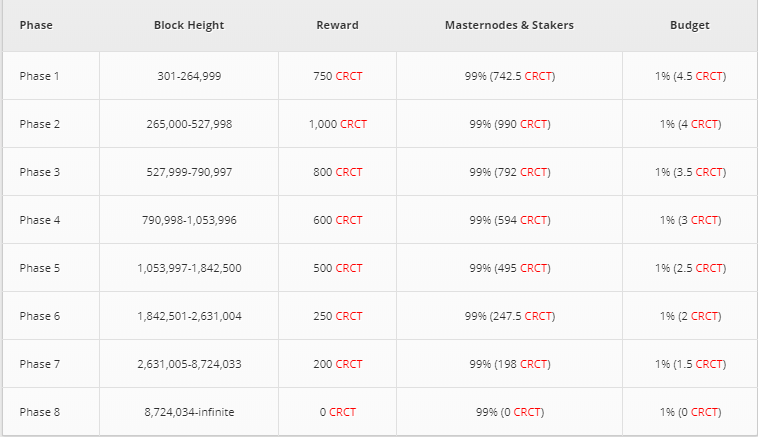
Task: Click the Block Height column header
Action: point(189,25)
